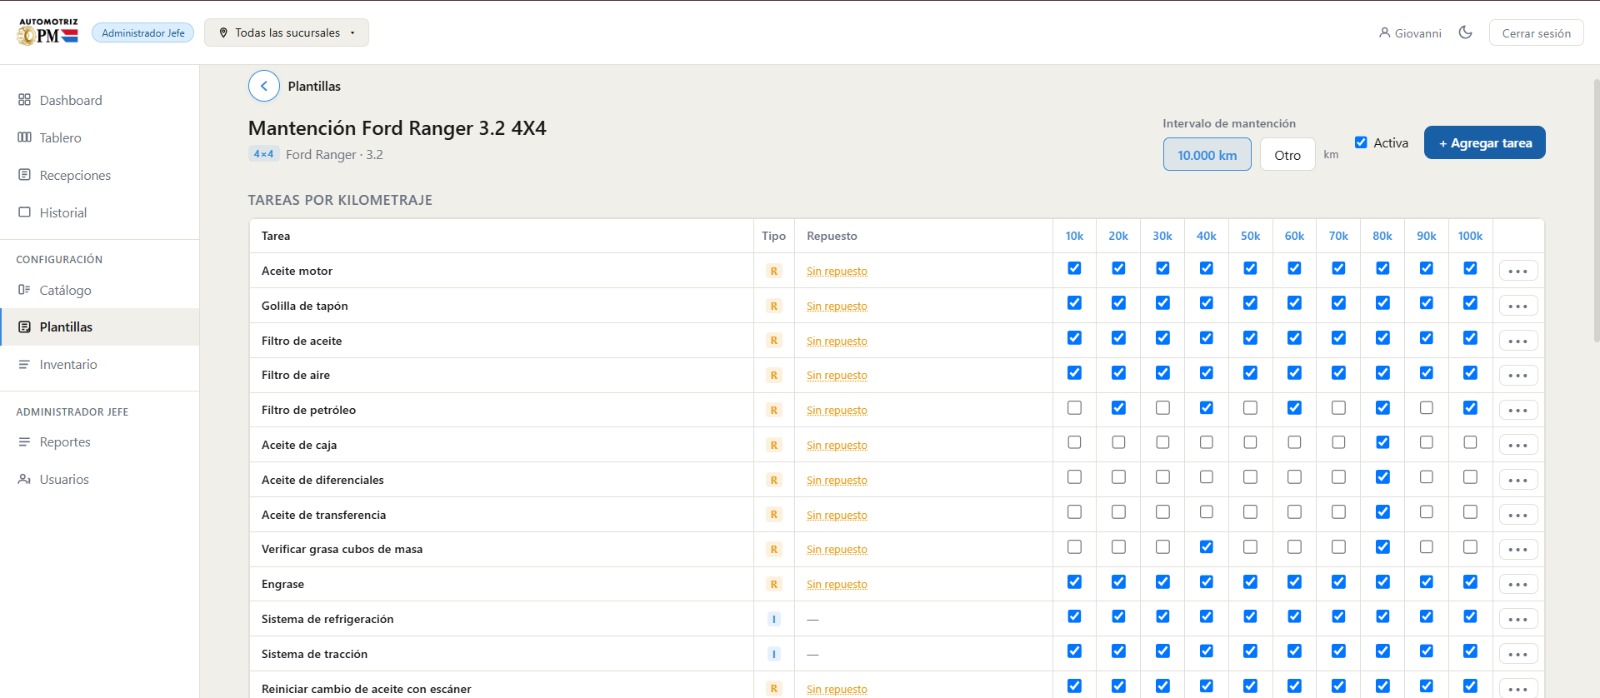Click the Inventario sidebar icon
The height and width of the screenshot is (698, 1600).
24,364
